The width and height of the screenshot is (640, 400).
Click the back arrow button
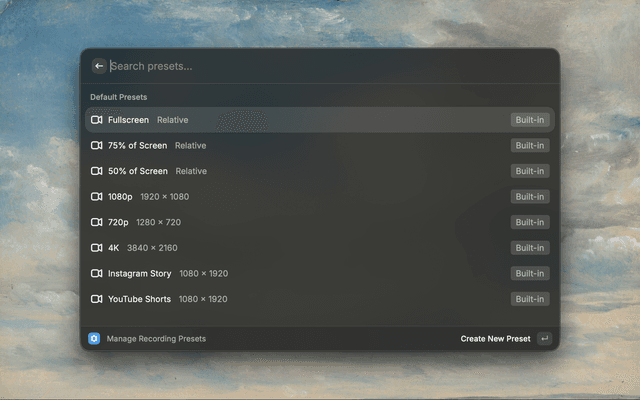99,66
